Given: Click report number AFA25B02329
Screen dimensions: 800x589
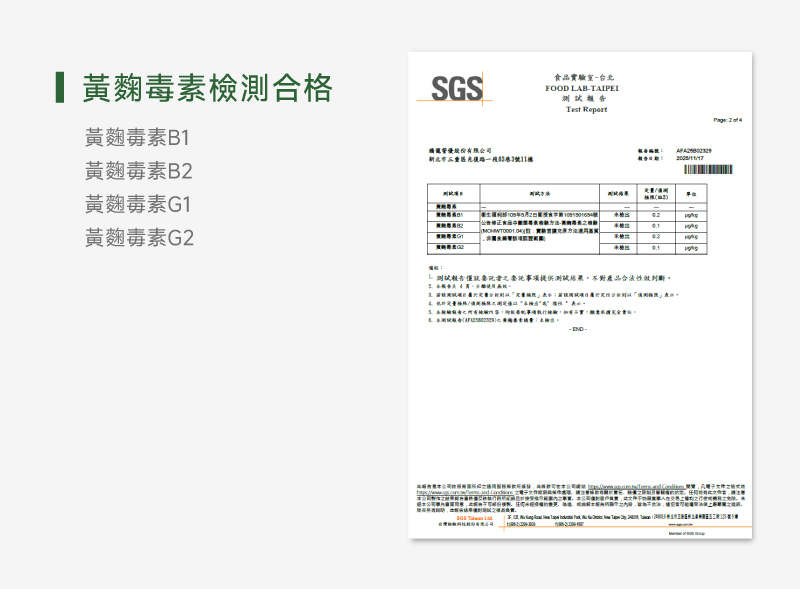Looking at the screenshot, I should click(693, 150).
